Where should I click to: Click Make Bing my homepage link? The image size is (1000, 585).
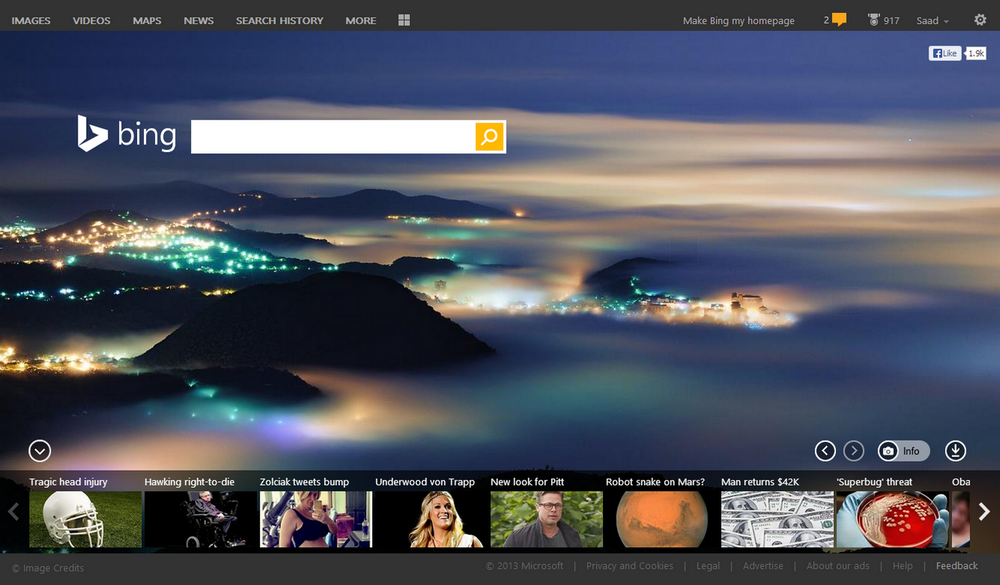[x=739, y=21]
